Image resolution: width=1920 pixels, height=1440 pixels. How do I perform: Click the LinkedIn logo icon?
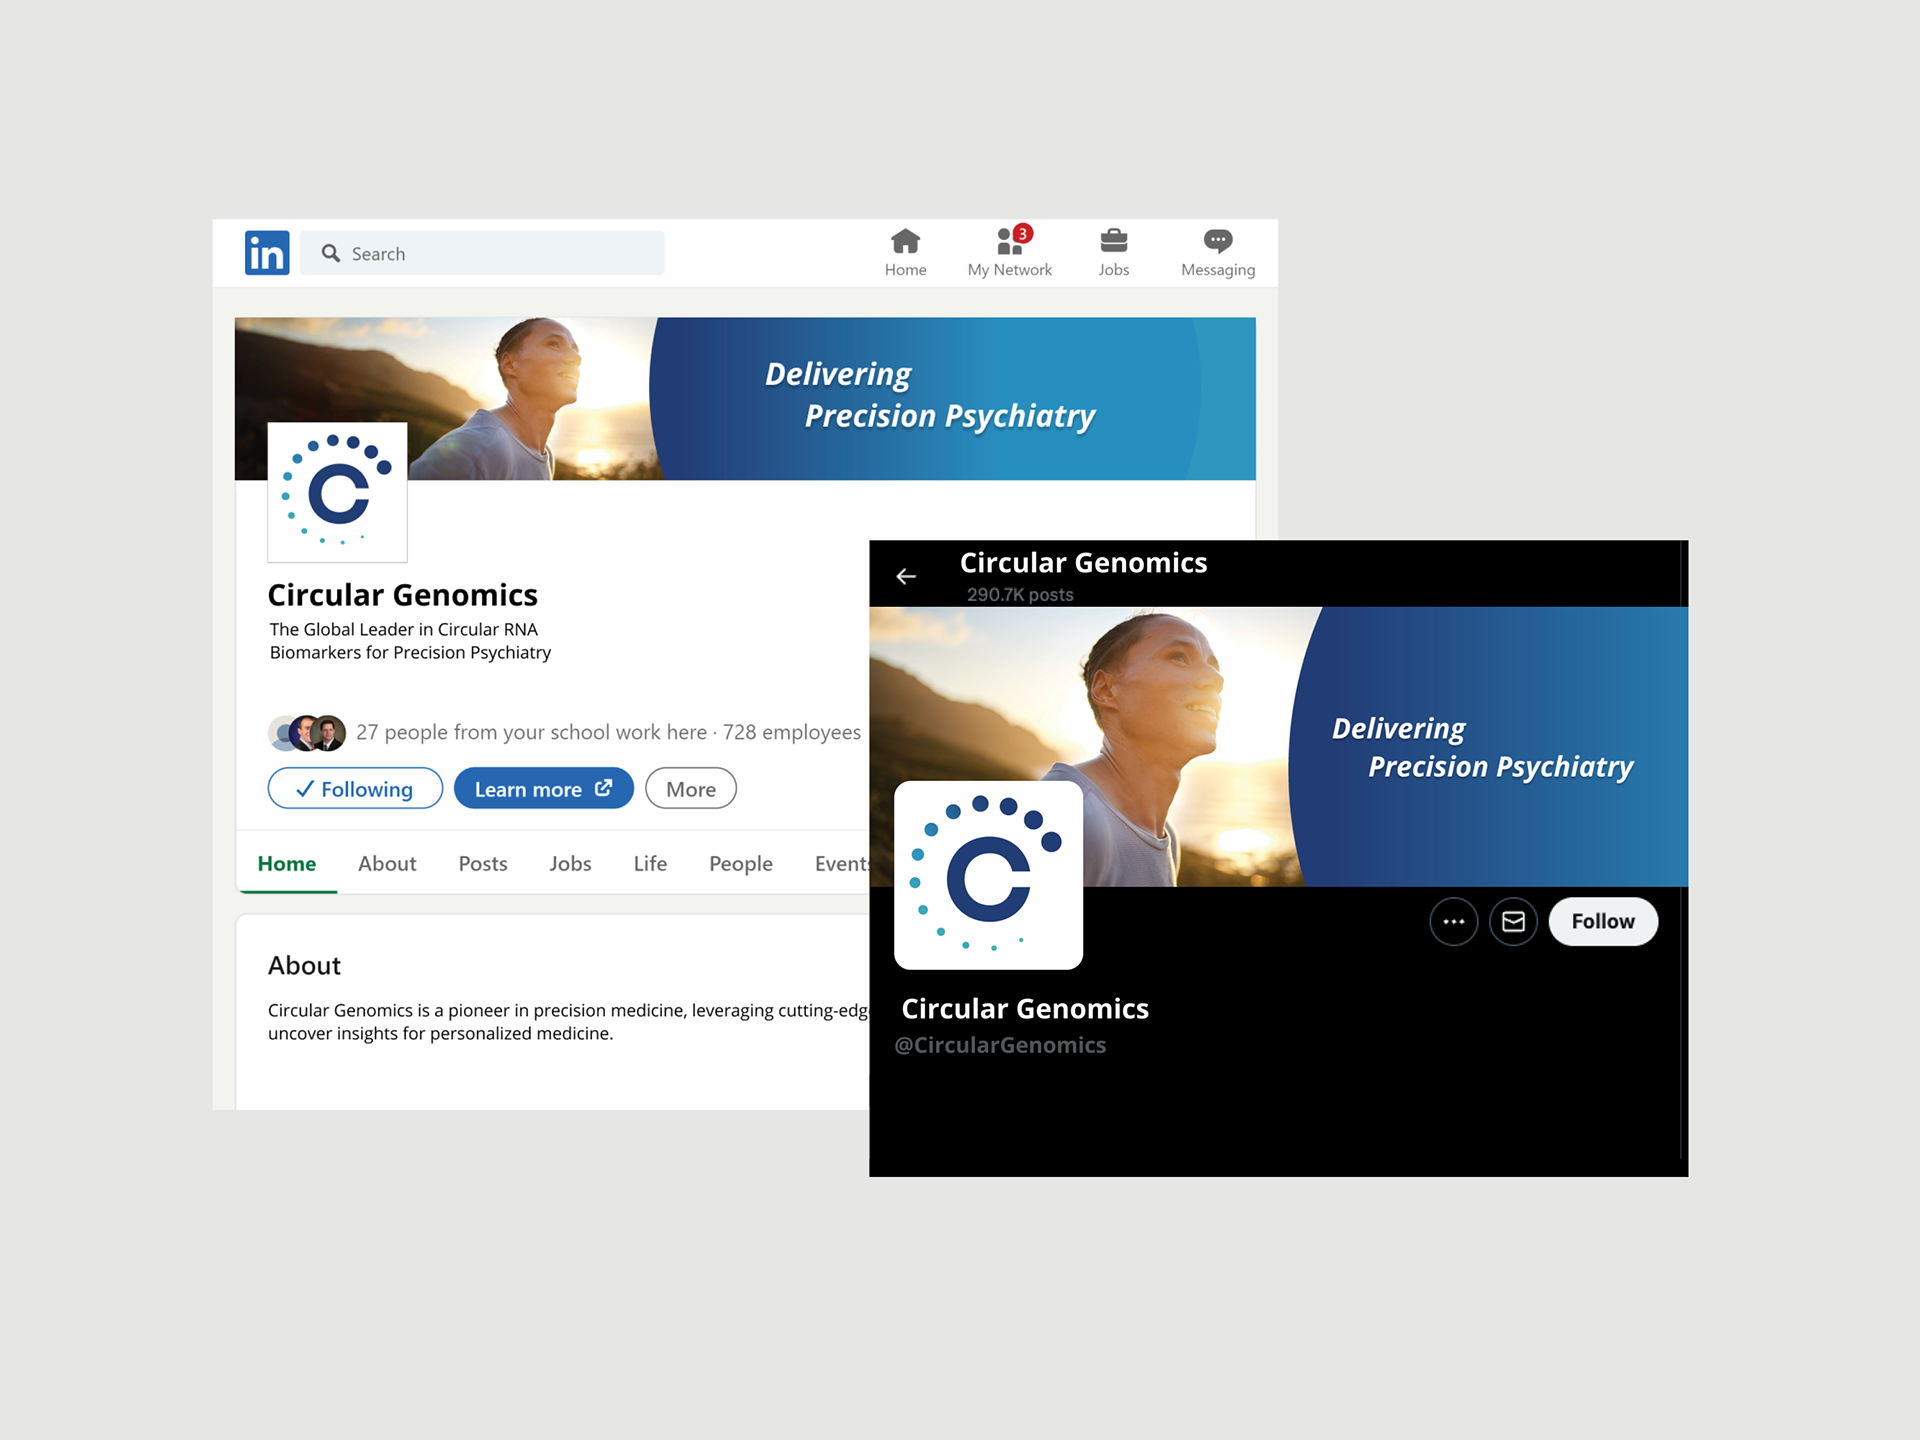267,253
